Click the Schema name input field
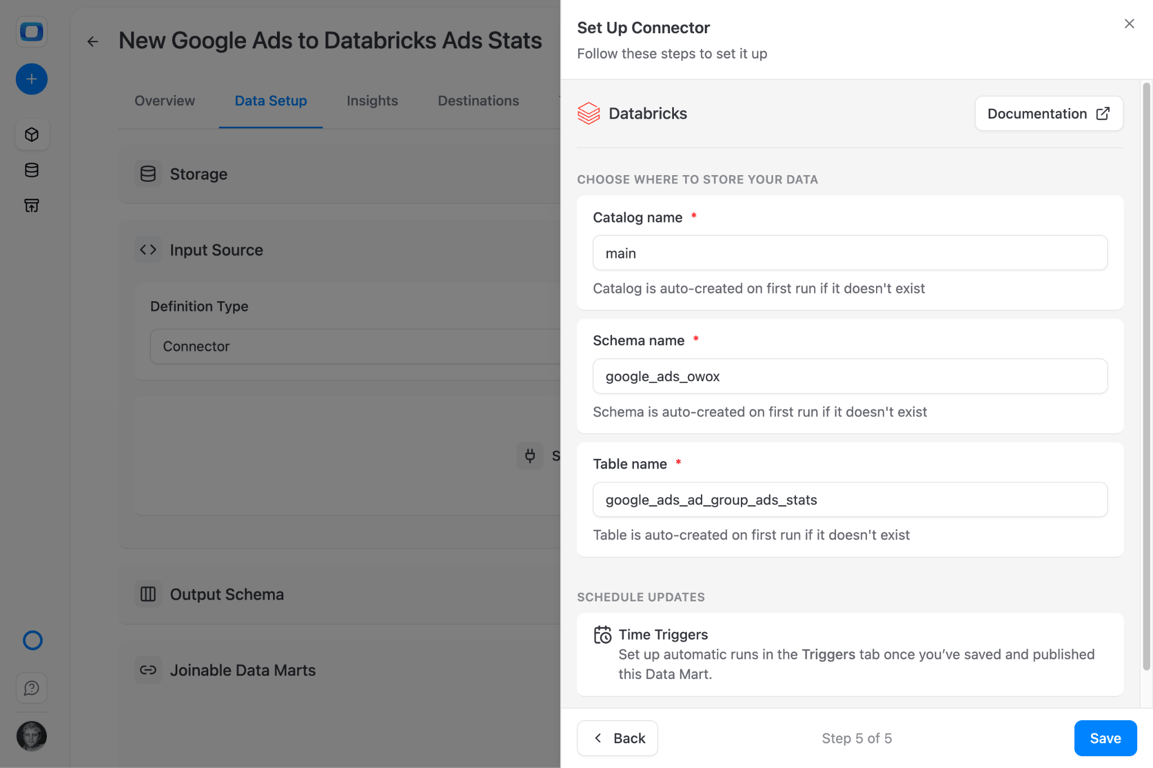 pyautogui.click(x=850, y=376)
